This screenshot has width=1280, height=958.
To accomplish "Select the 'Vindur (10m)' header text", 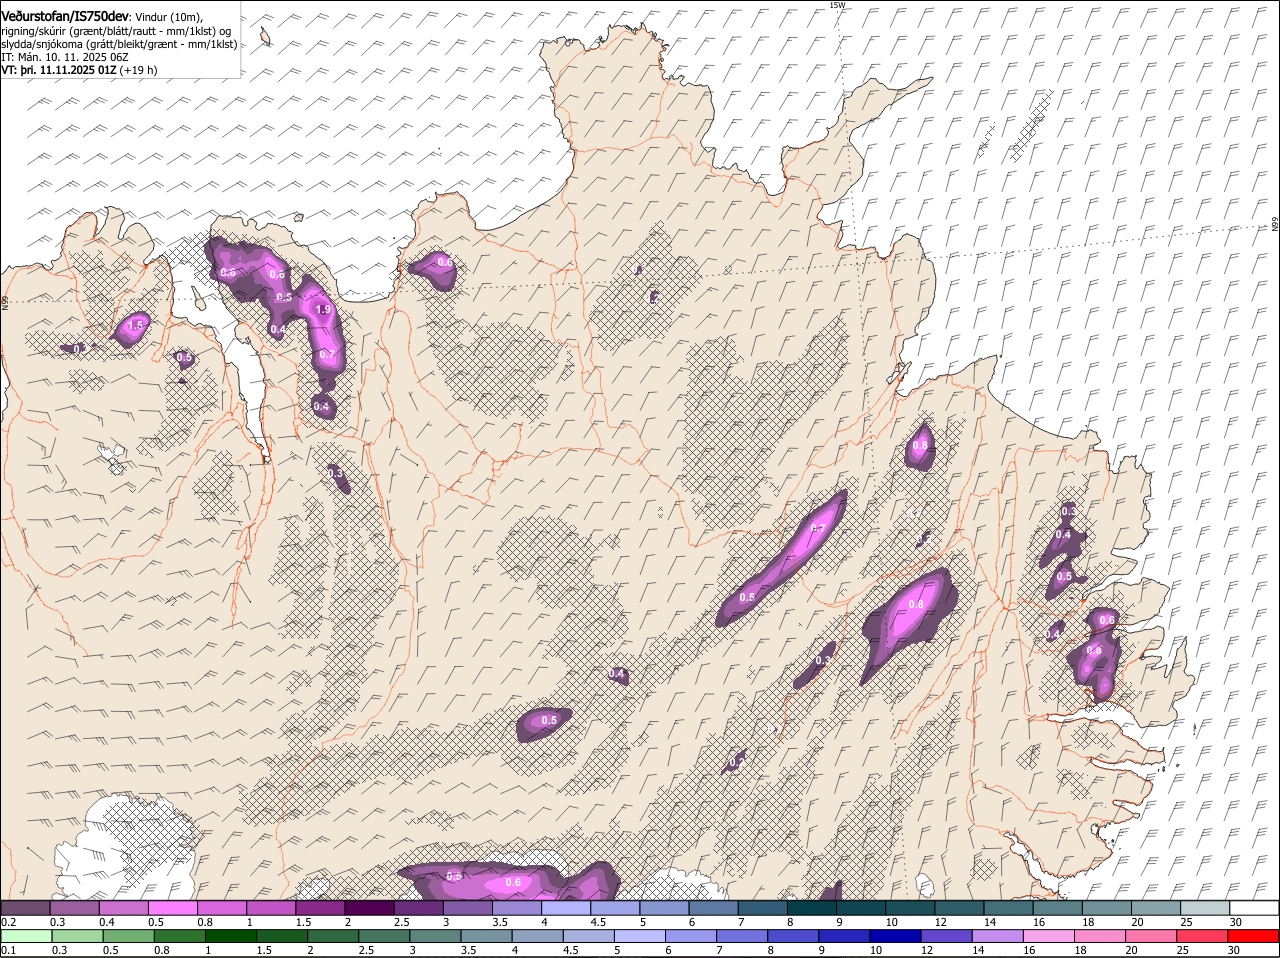I will pyautogui.click(x=166, y=18).
